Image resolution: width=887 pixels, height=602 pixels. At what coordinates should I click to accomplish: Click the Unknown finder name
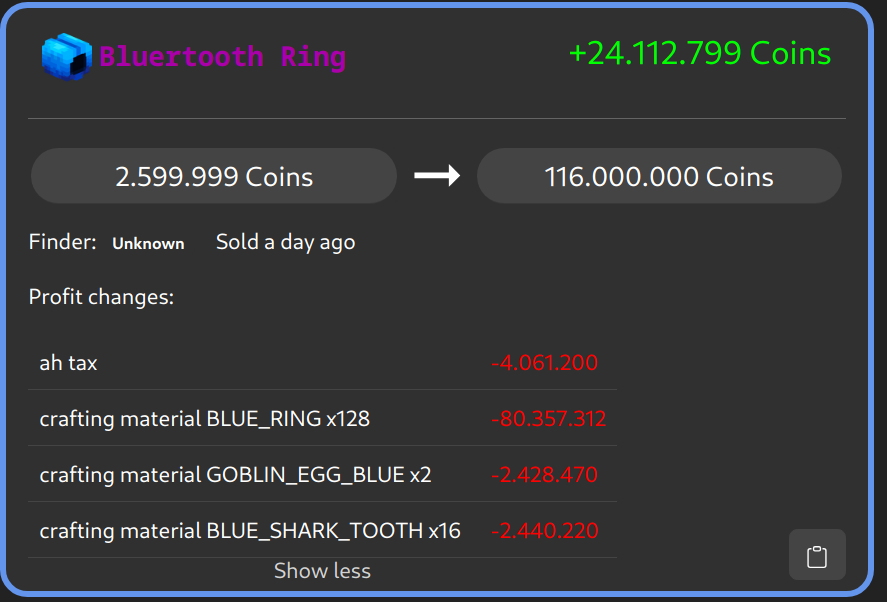click(148, 243)
